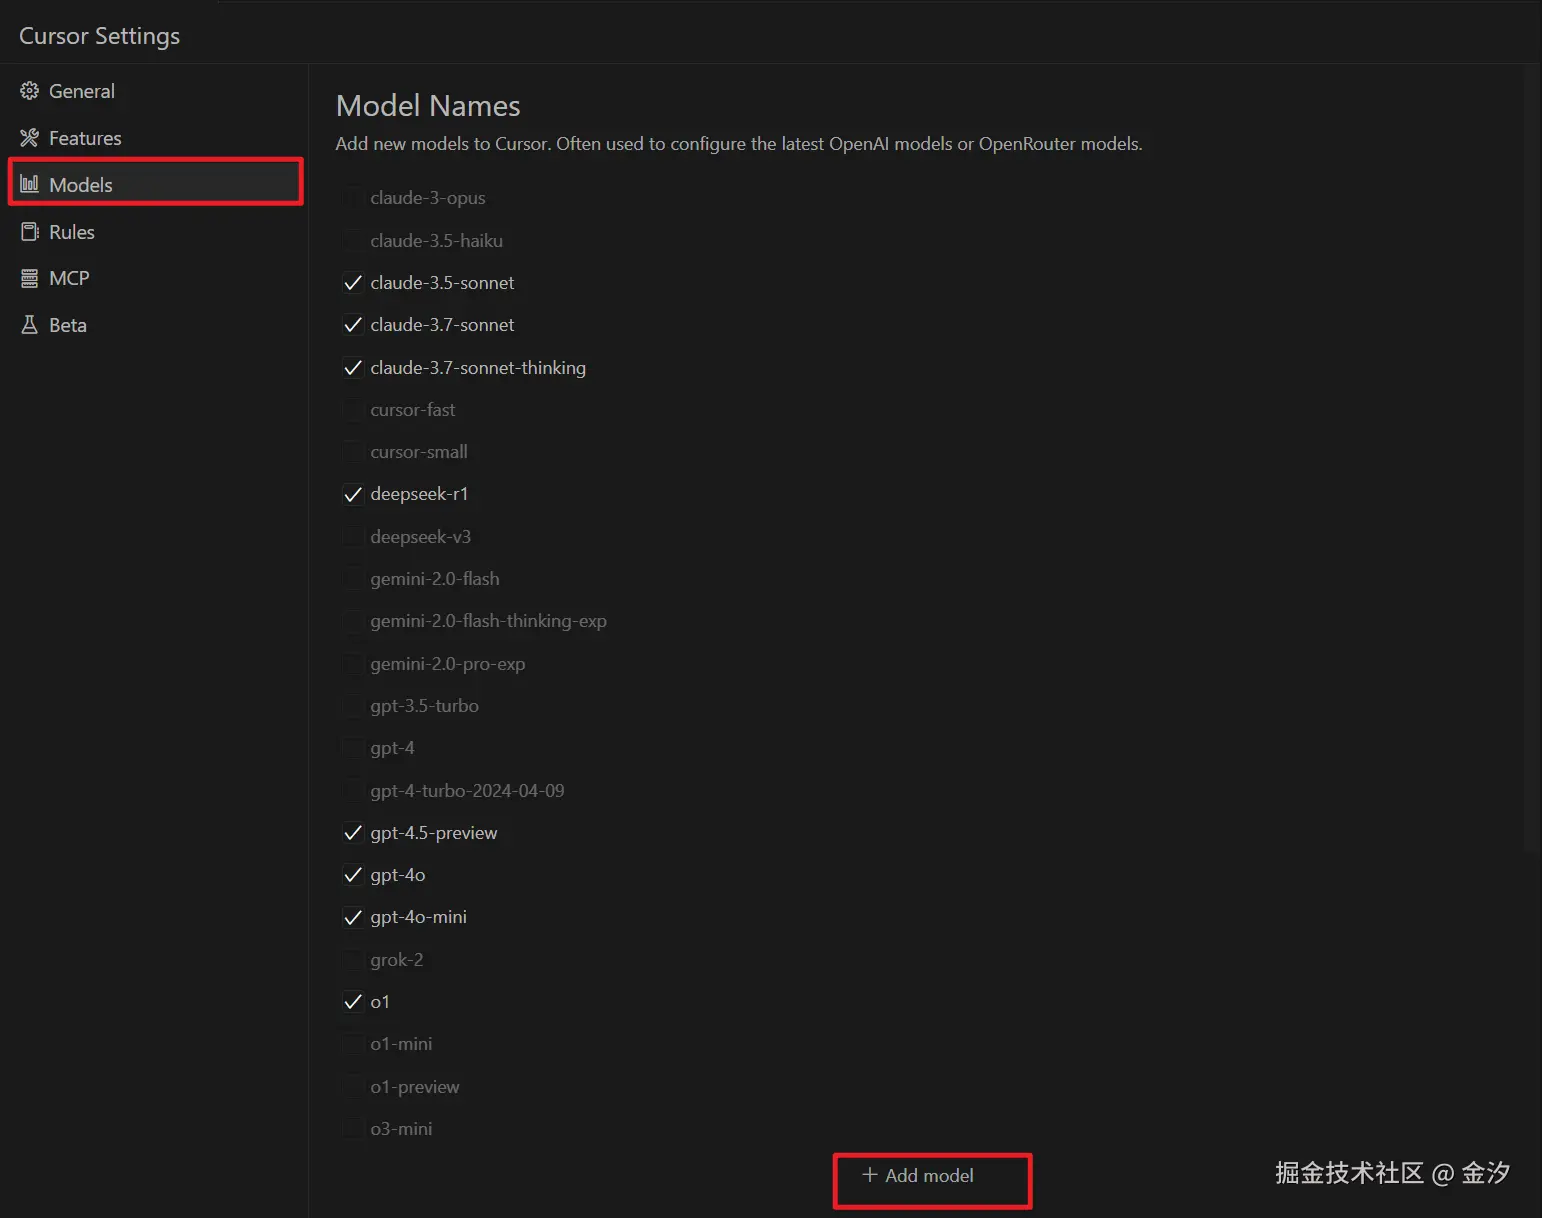The image size is (1542, 1218).
Task: Tick the gemini-2.0-flash checkbox
Action: (353, 579)
